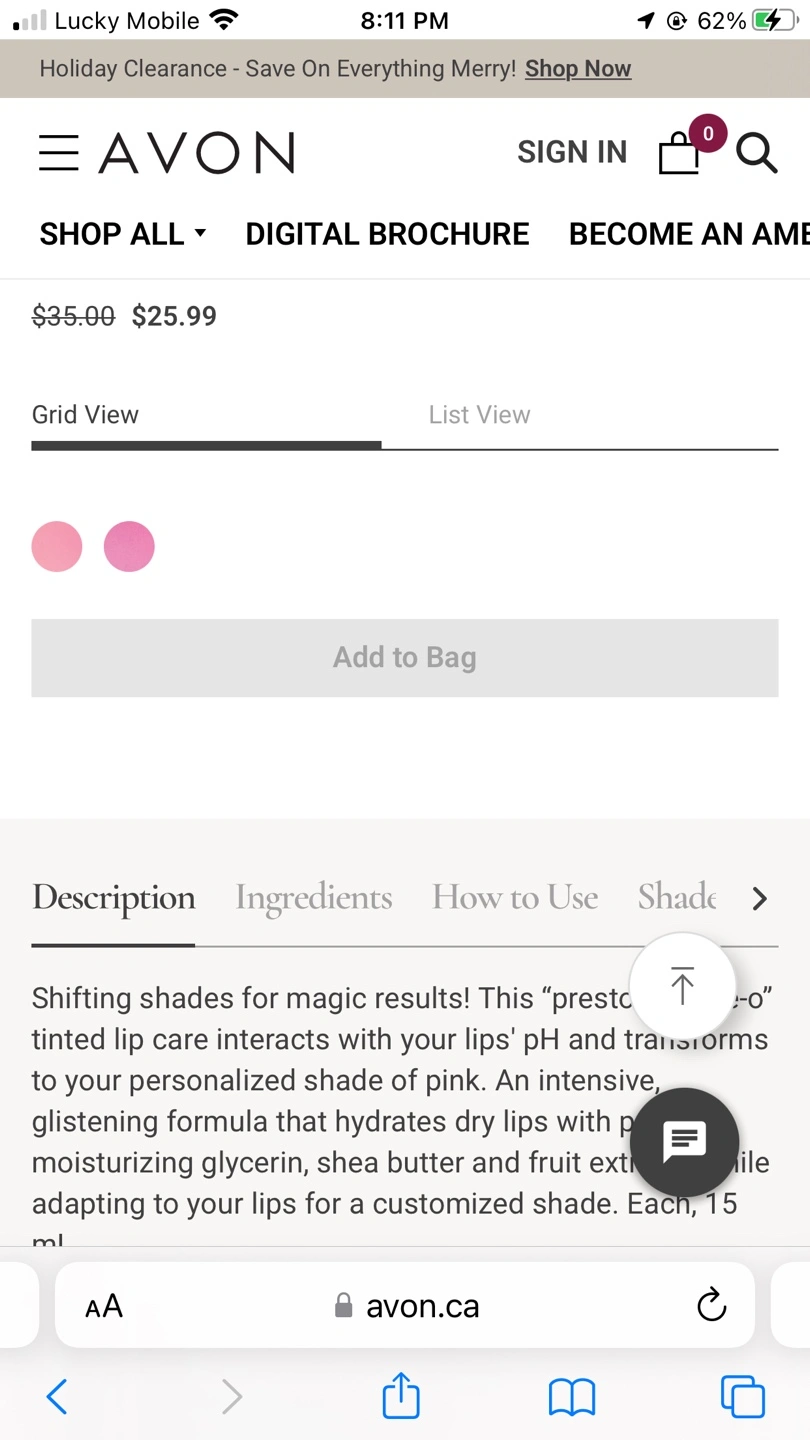This screenshot has height=1440, width=810.
Task: Open the How to Use tab
Action: [515, 898]
